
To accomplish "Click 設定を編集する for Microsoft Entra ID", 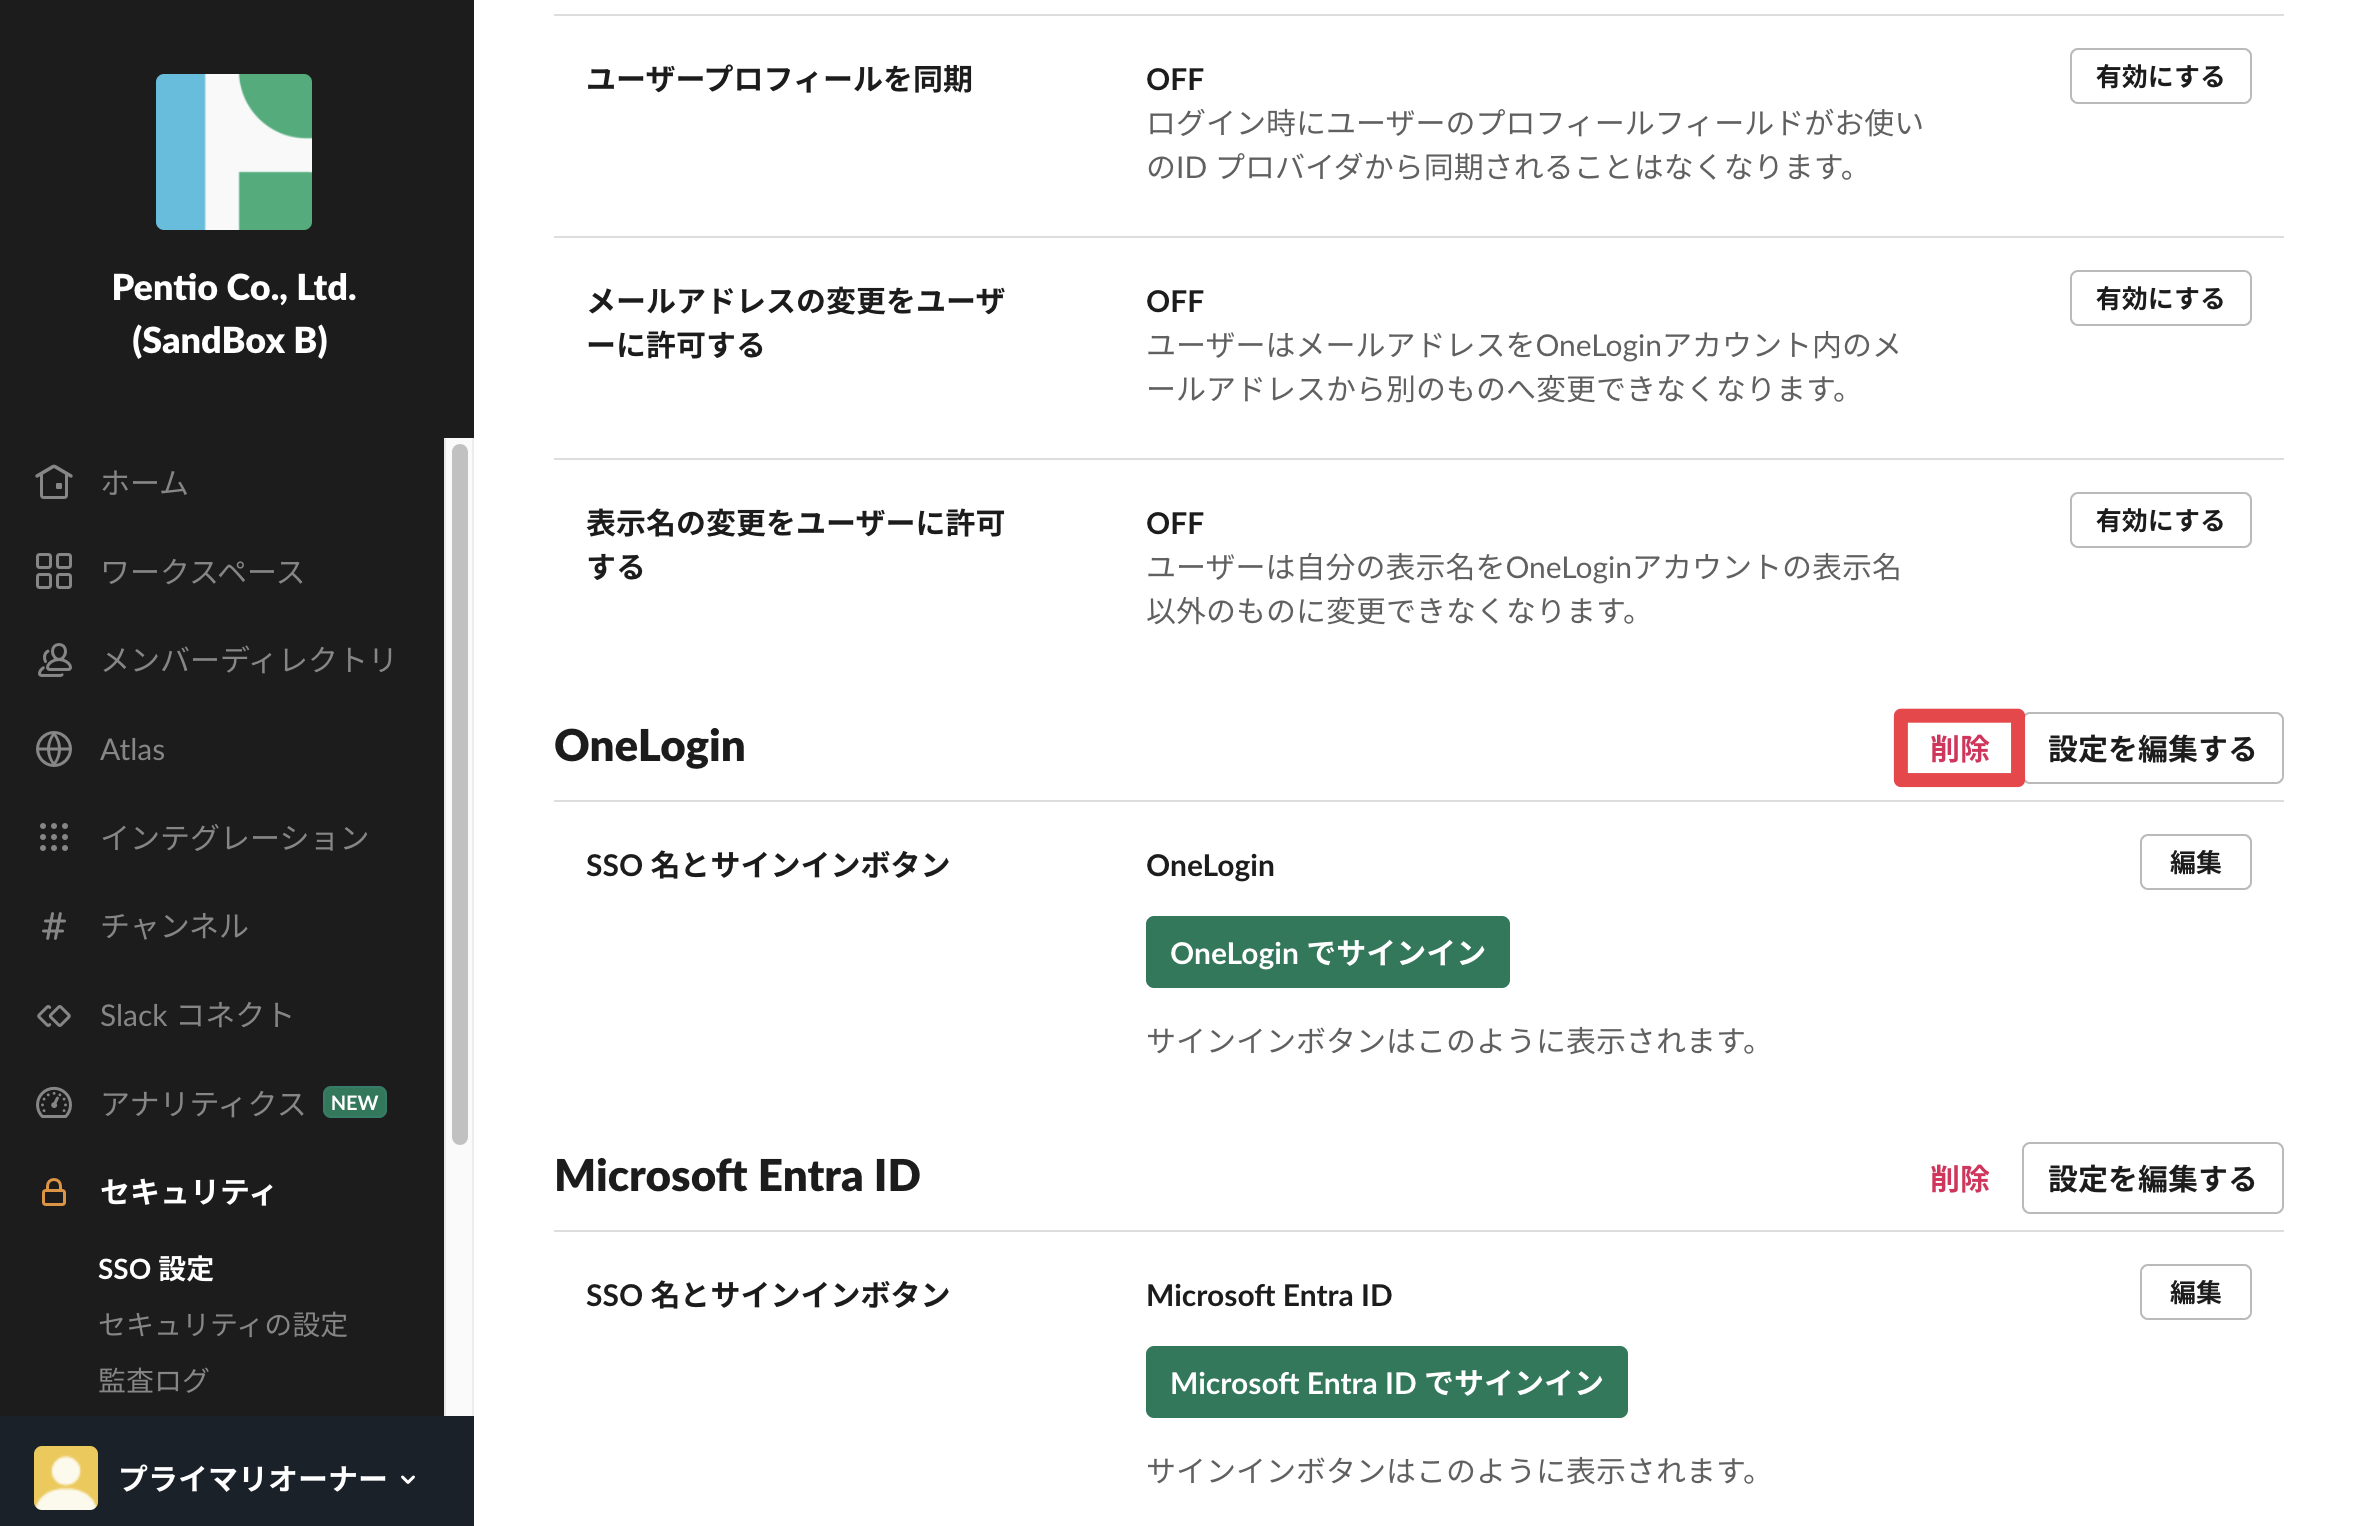I will click(2152, 1178).
